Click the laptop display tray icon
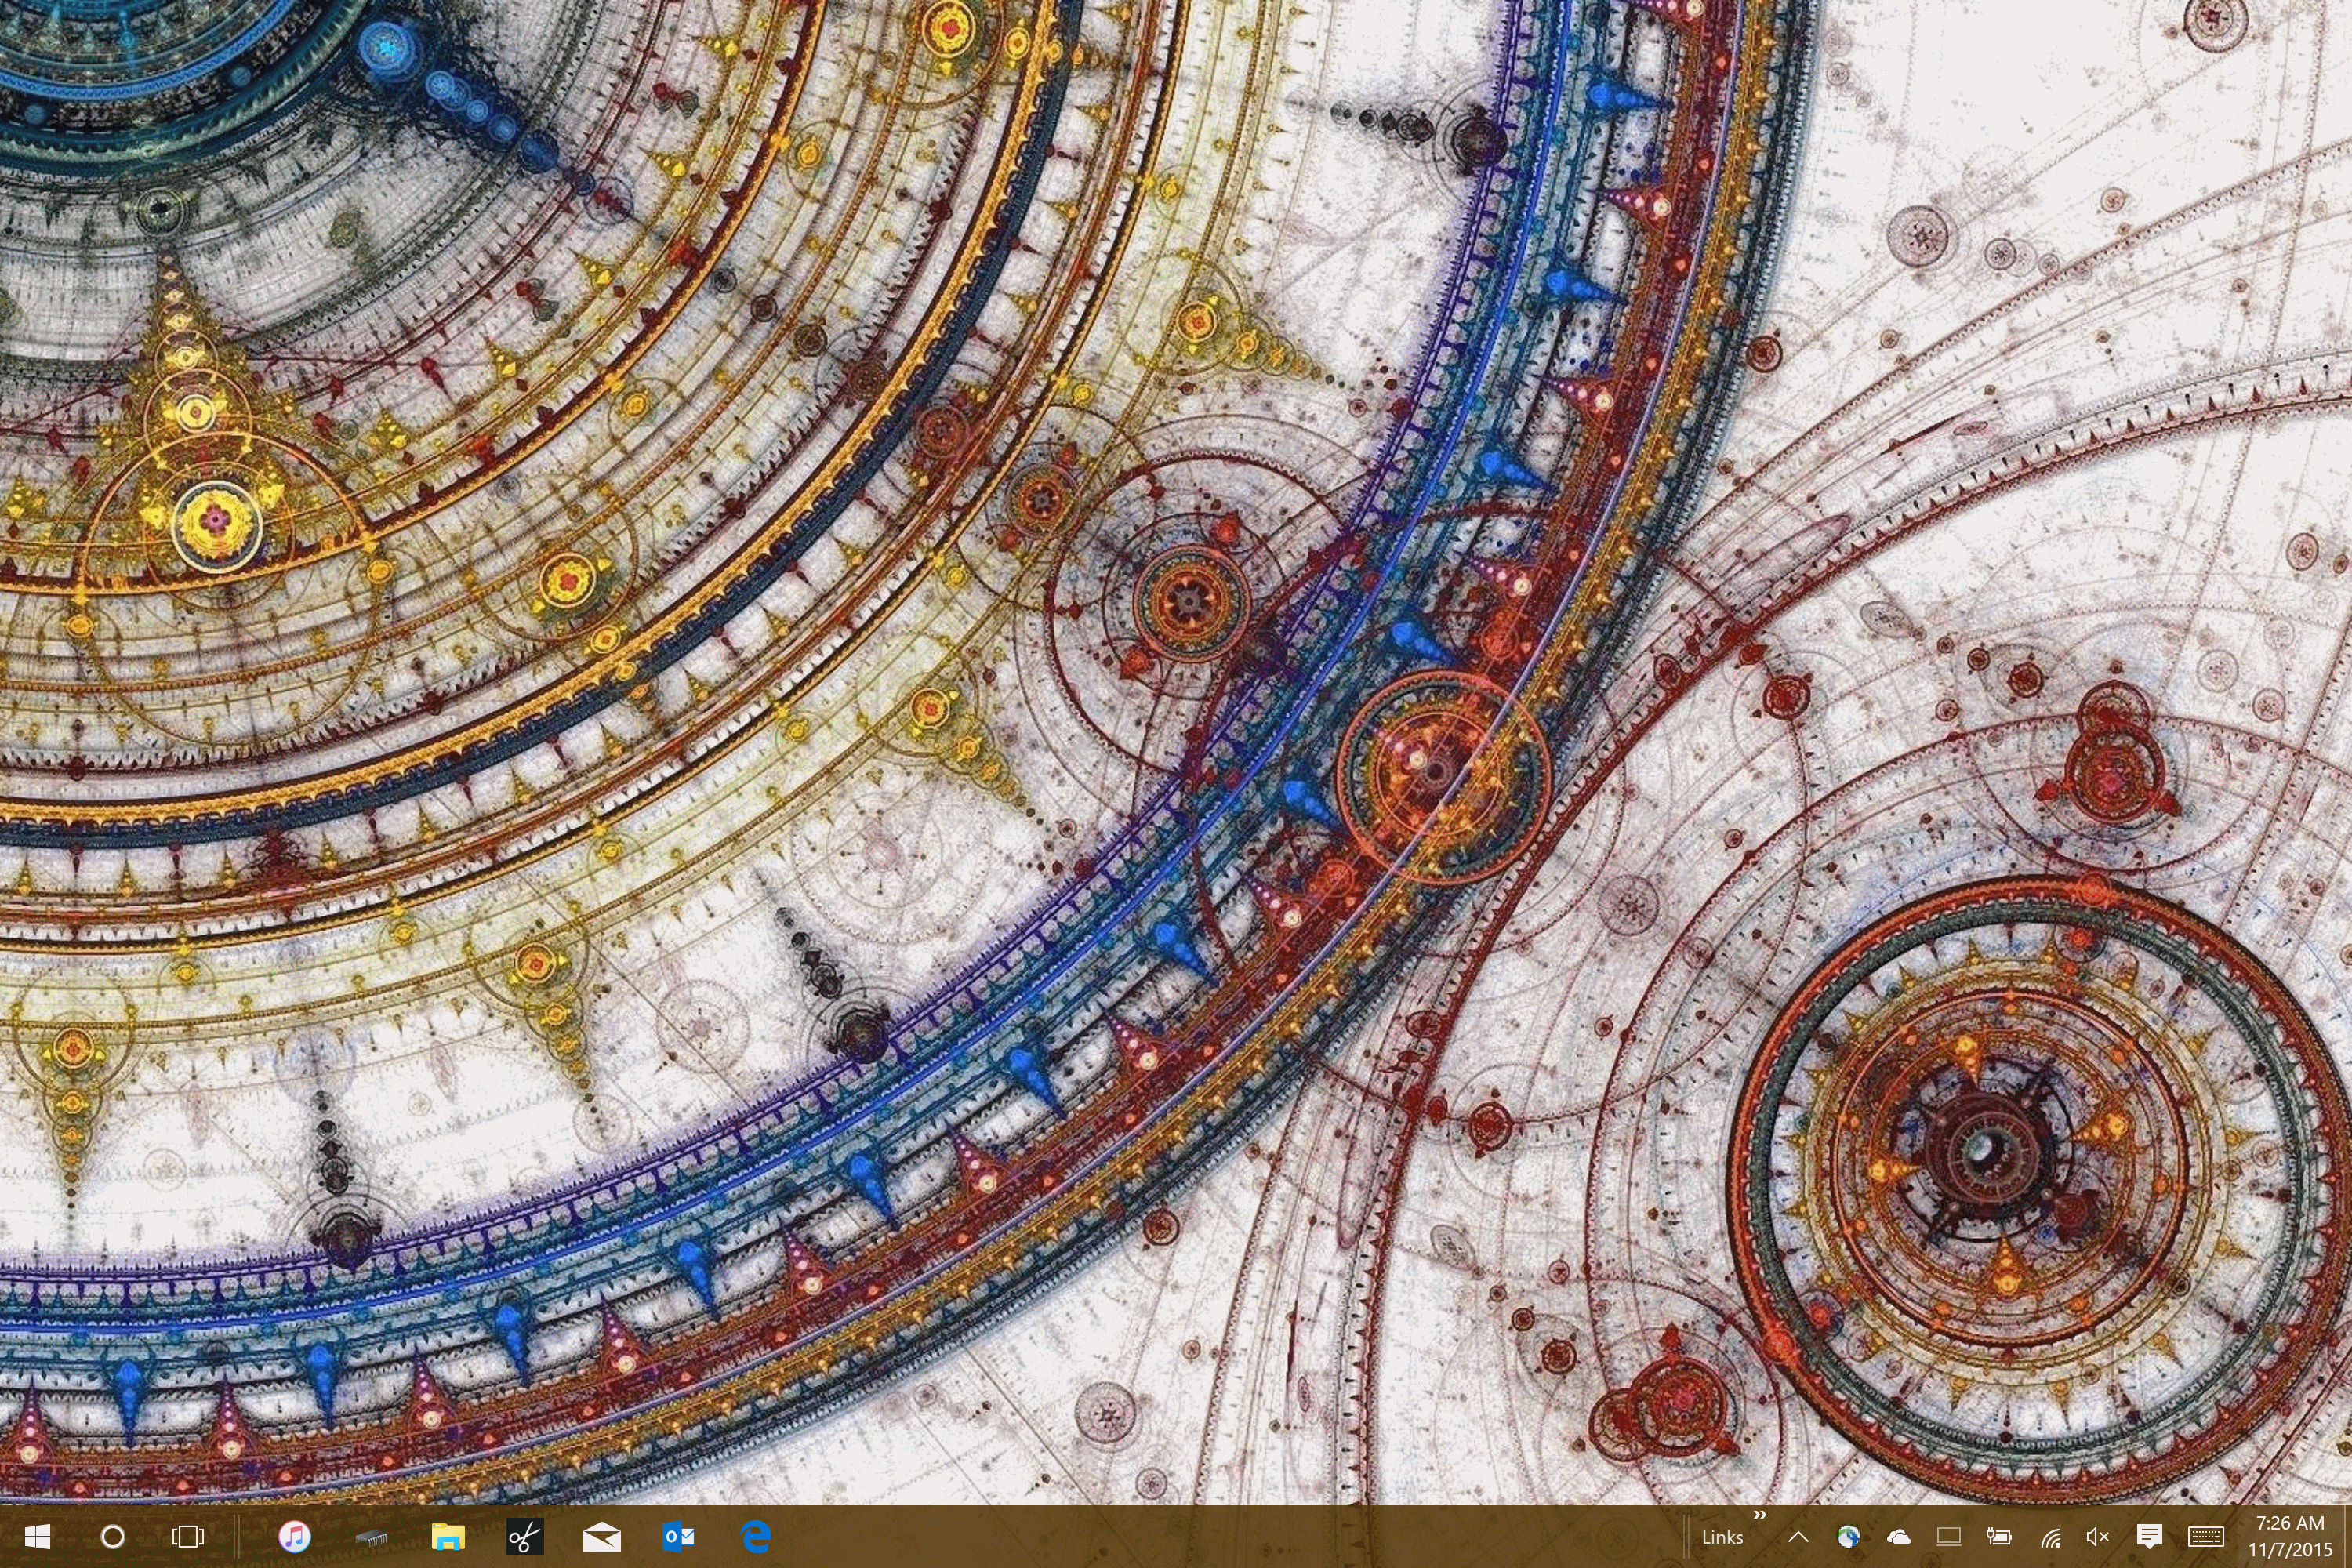The width and height of the screenshot is (2352, 1568). pyautogui.click(x=1948, y=1537)
